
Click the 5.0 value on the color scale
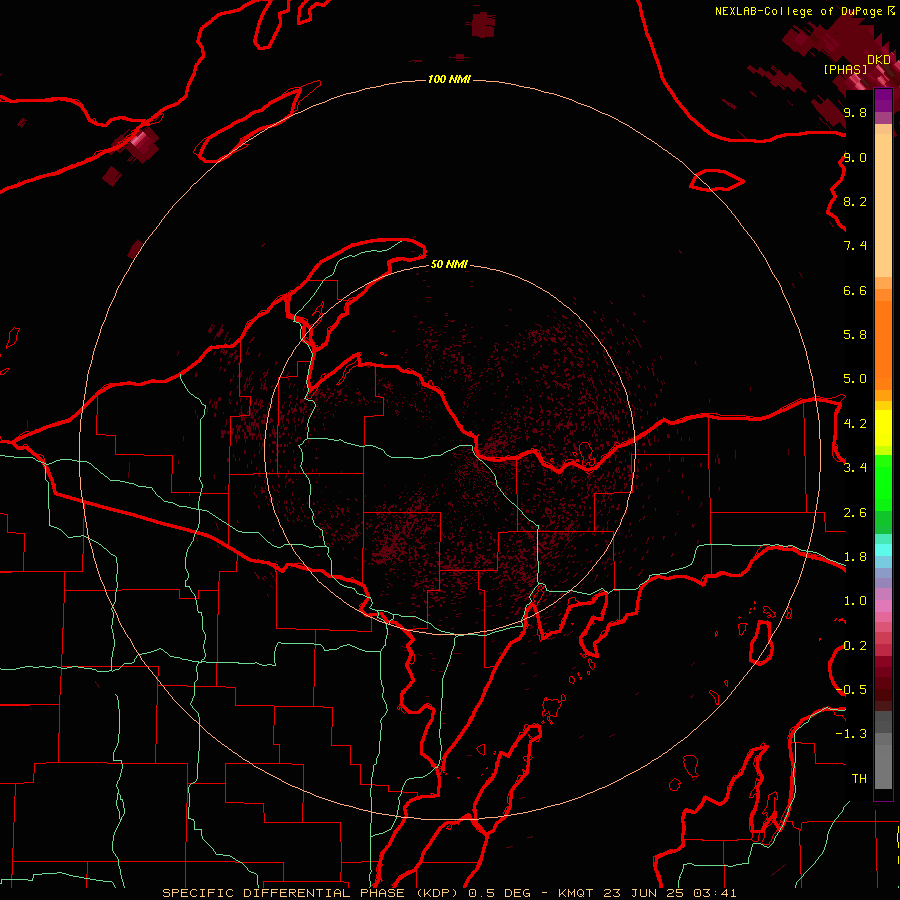tap(855, 379)
